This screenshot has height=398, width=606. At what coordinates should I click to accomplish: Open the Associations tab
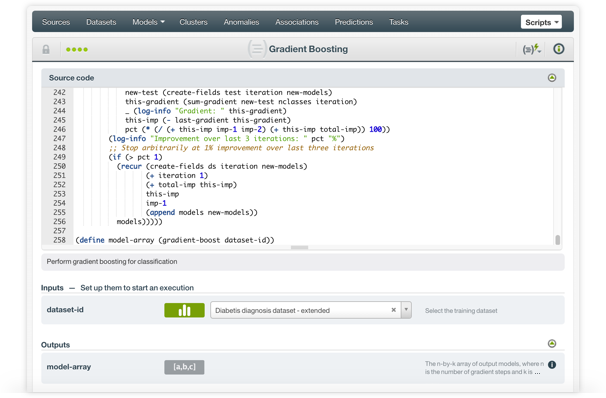(x=297, y=22)
